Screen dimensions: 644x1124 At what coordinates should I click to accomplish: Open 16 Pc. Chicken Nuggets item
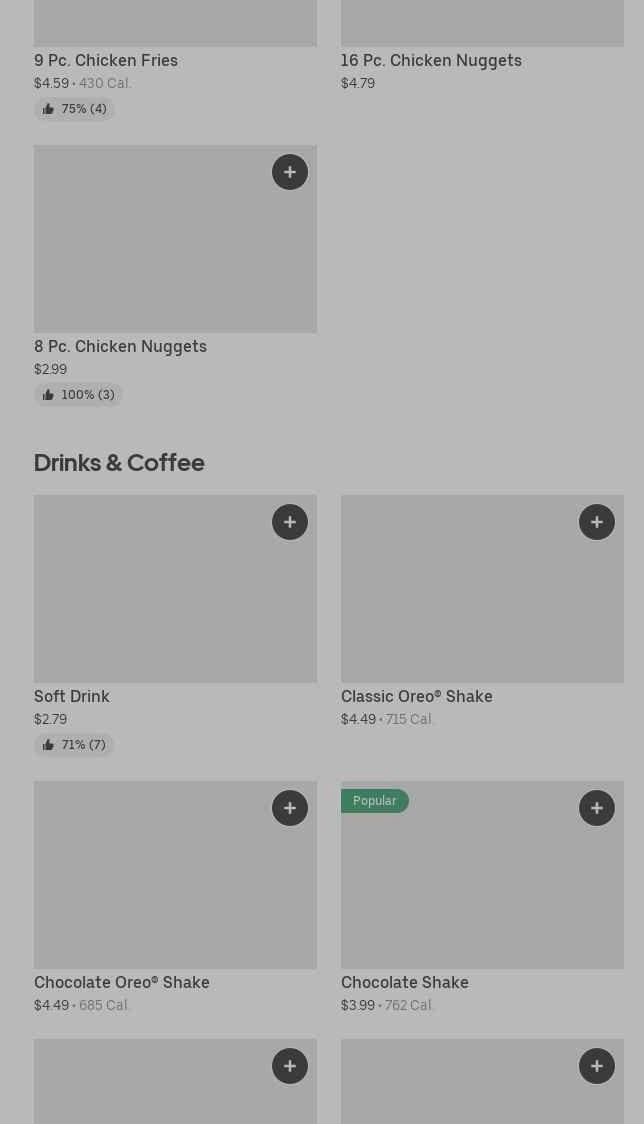(431, 60)
